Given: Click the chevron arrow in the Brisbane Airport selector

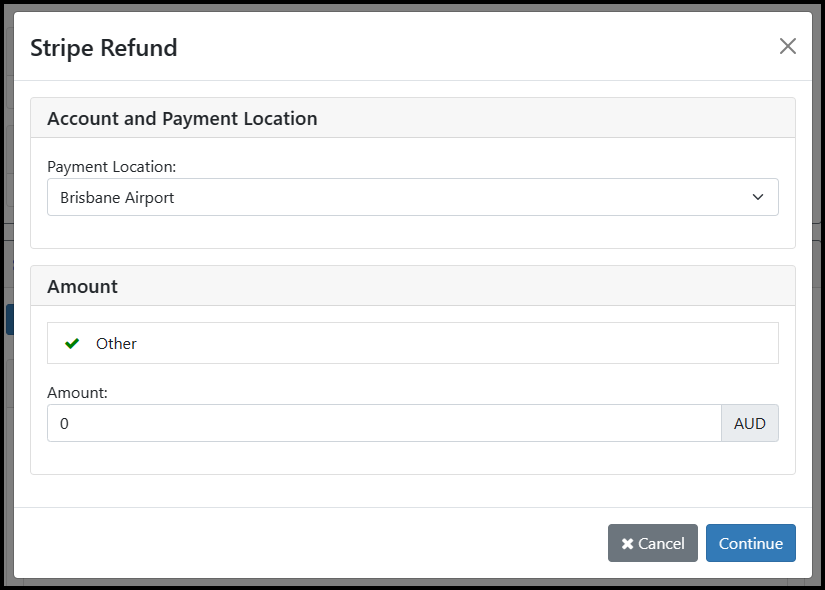Looking at the screenshot, I should 758,197.
